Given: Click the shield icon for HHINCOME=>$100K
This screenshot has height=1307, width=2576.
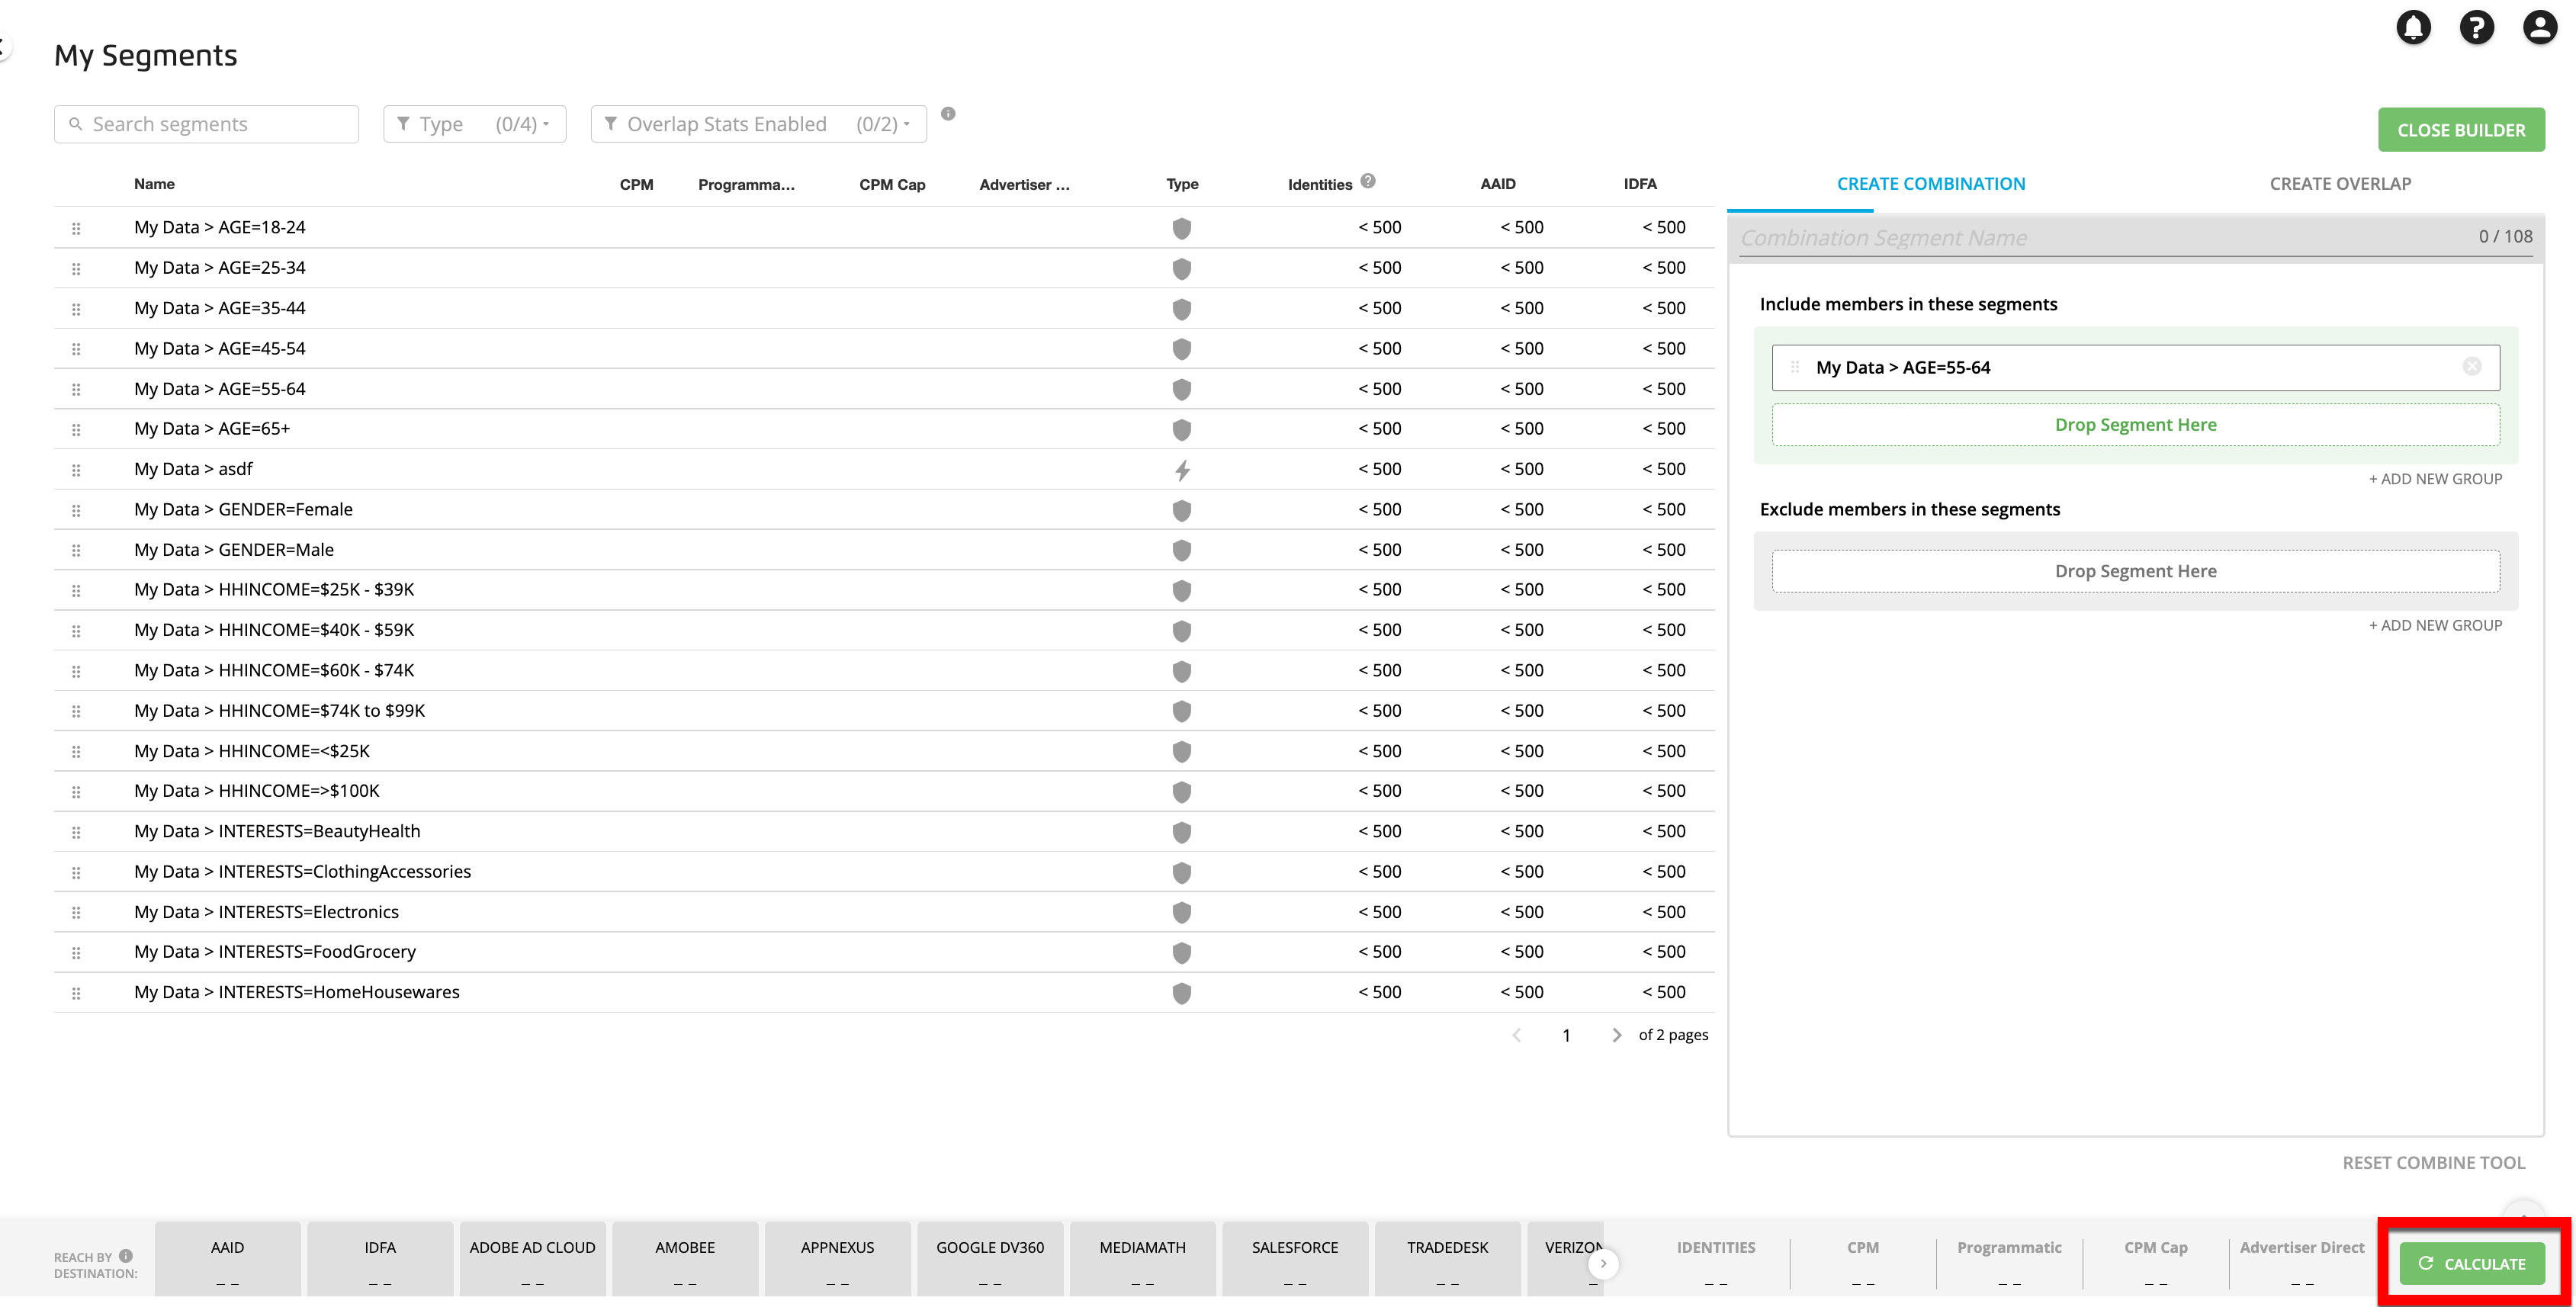Looking at the screenshot, I should tap(1182, 792).
